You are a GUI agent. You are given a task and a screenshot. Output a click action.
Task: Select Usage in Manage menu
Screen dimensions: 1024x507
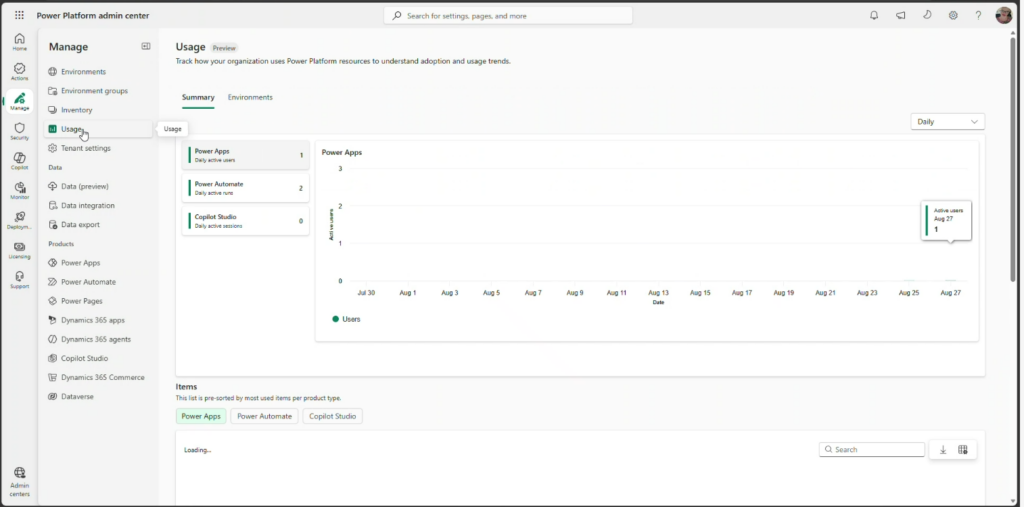click(x=98, y=129)
